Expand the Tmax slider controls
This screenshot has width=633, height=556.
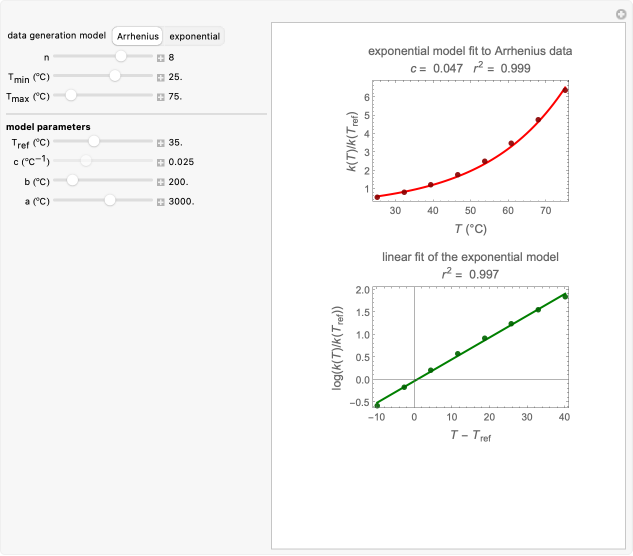160,96
